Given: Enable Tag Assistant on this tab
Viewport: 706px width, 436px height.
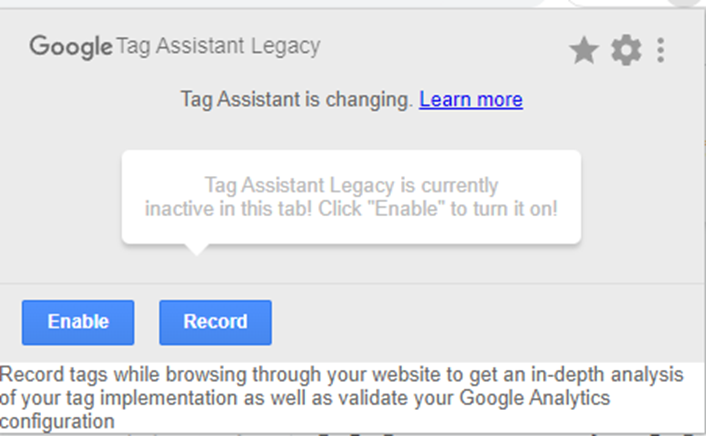Looking at the screenshot, I should tap(78, 322).
